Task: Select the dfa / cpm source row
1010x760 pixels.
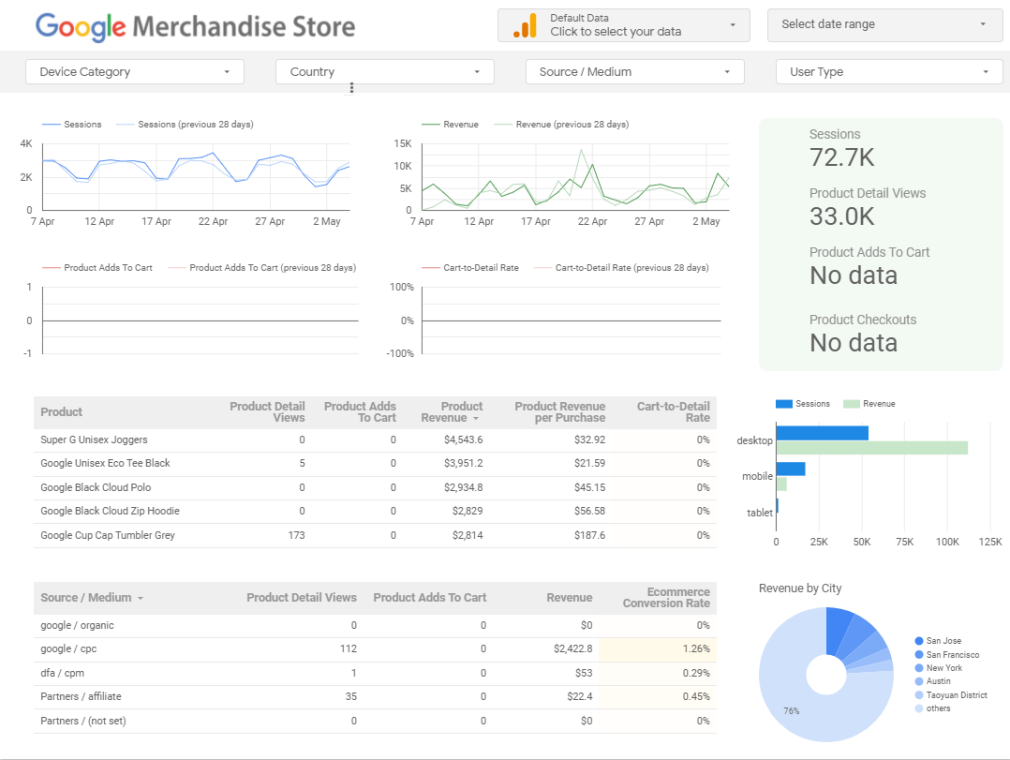Action: pos(375,673)
